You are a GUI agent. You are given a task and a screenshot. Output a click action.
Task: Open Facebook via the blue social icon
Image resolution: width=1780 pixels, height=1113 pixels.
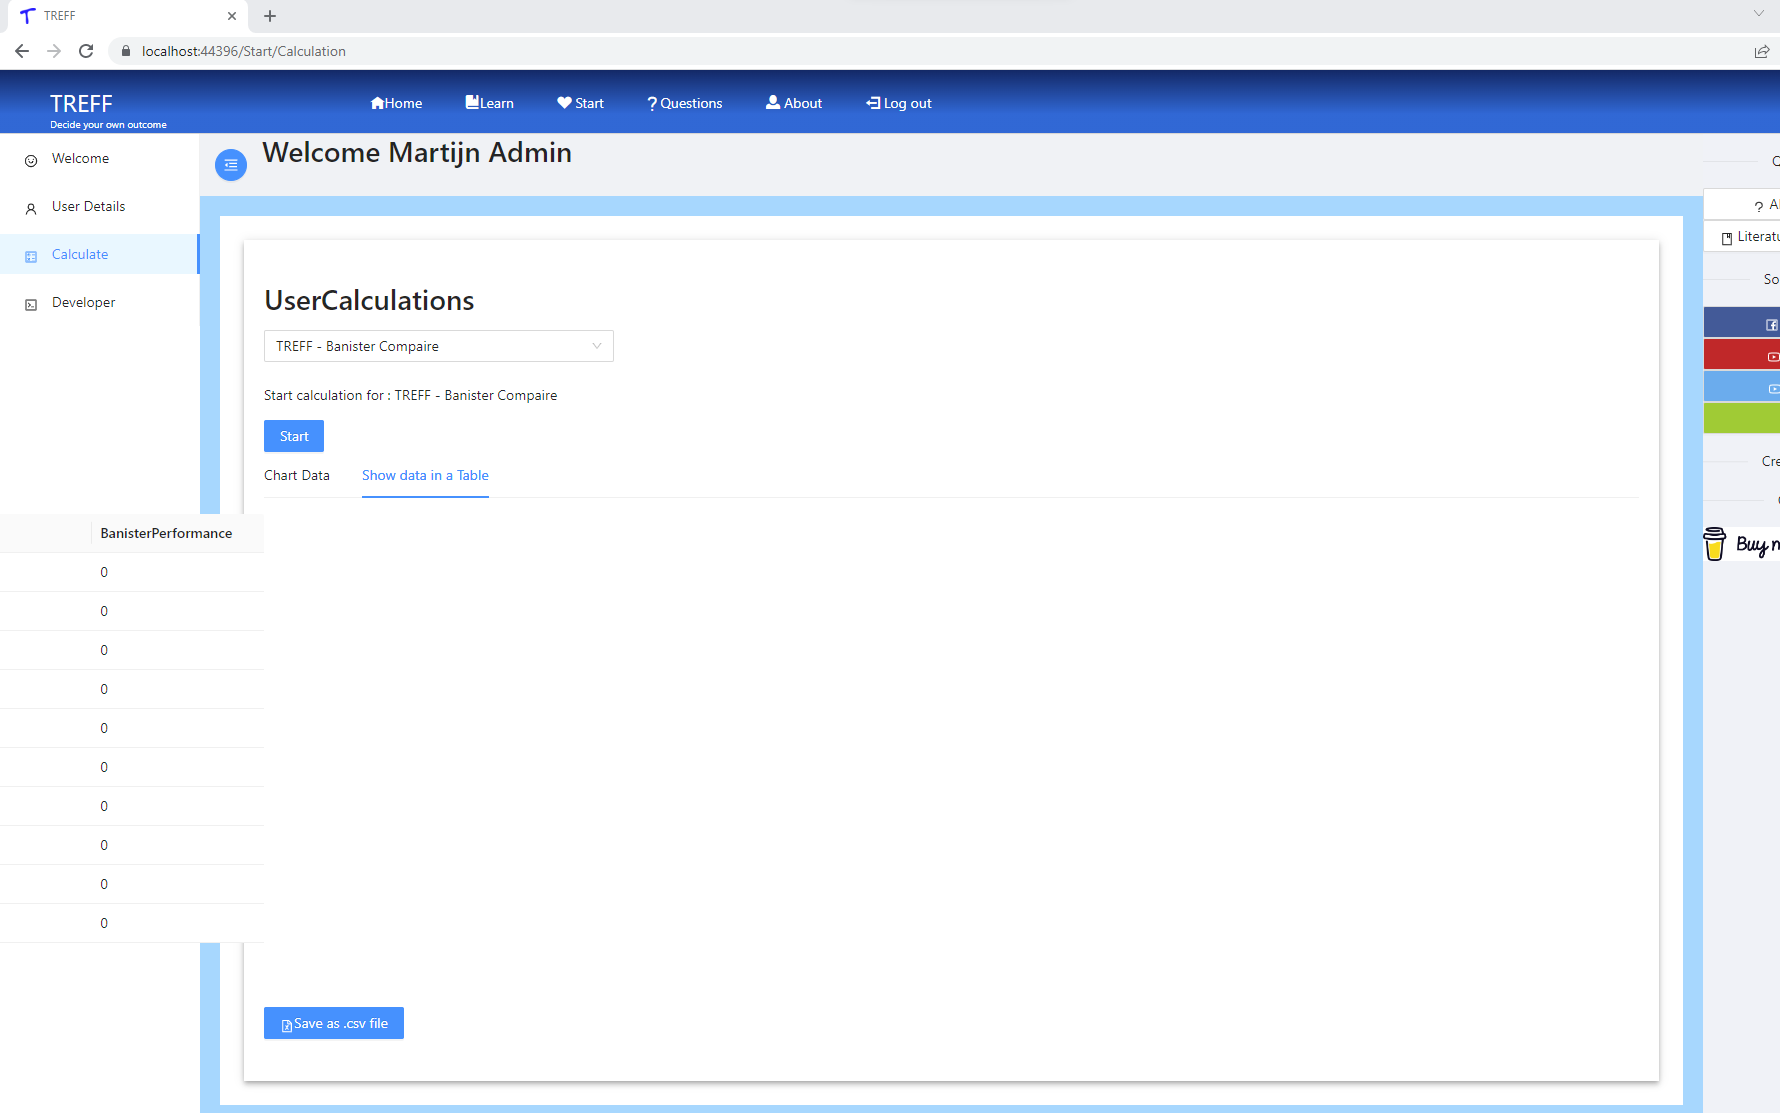[1770, 322]
